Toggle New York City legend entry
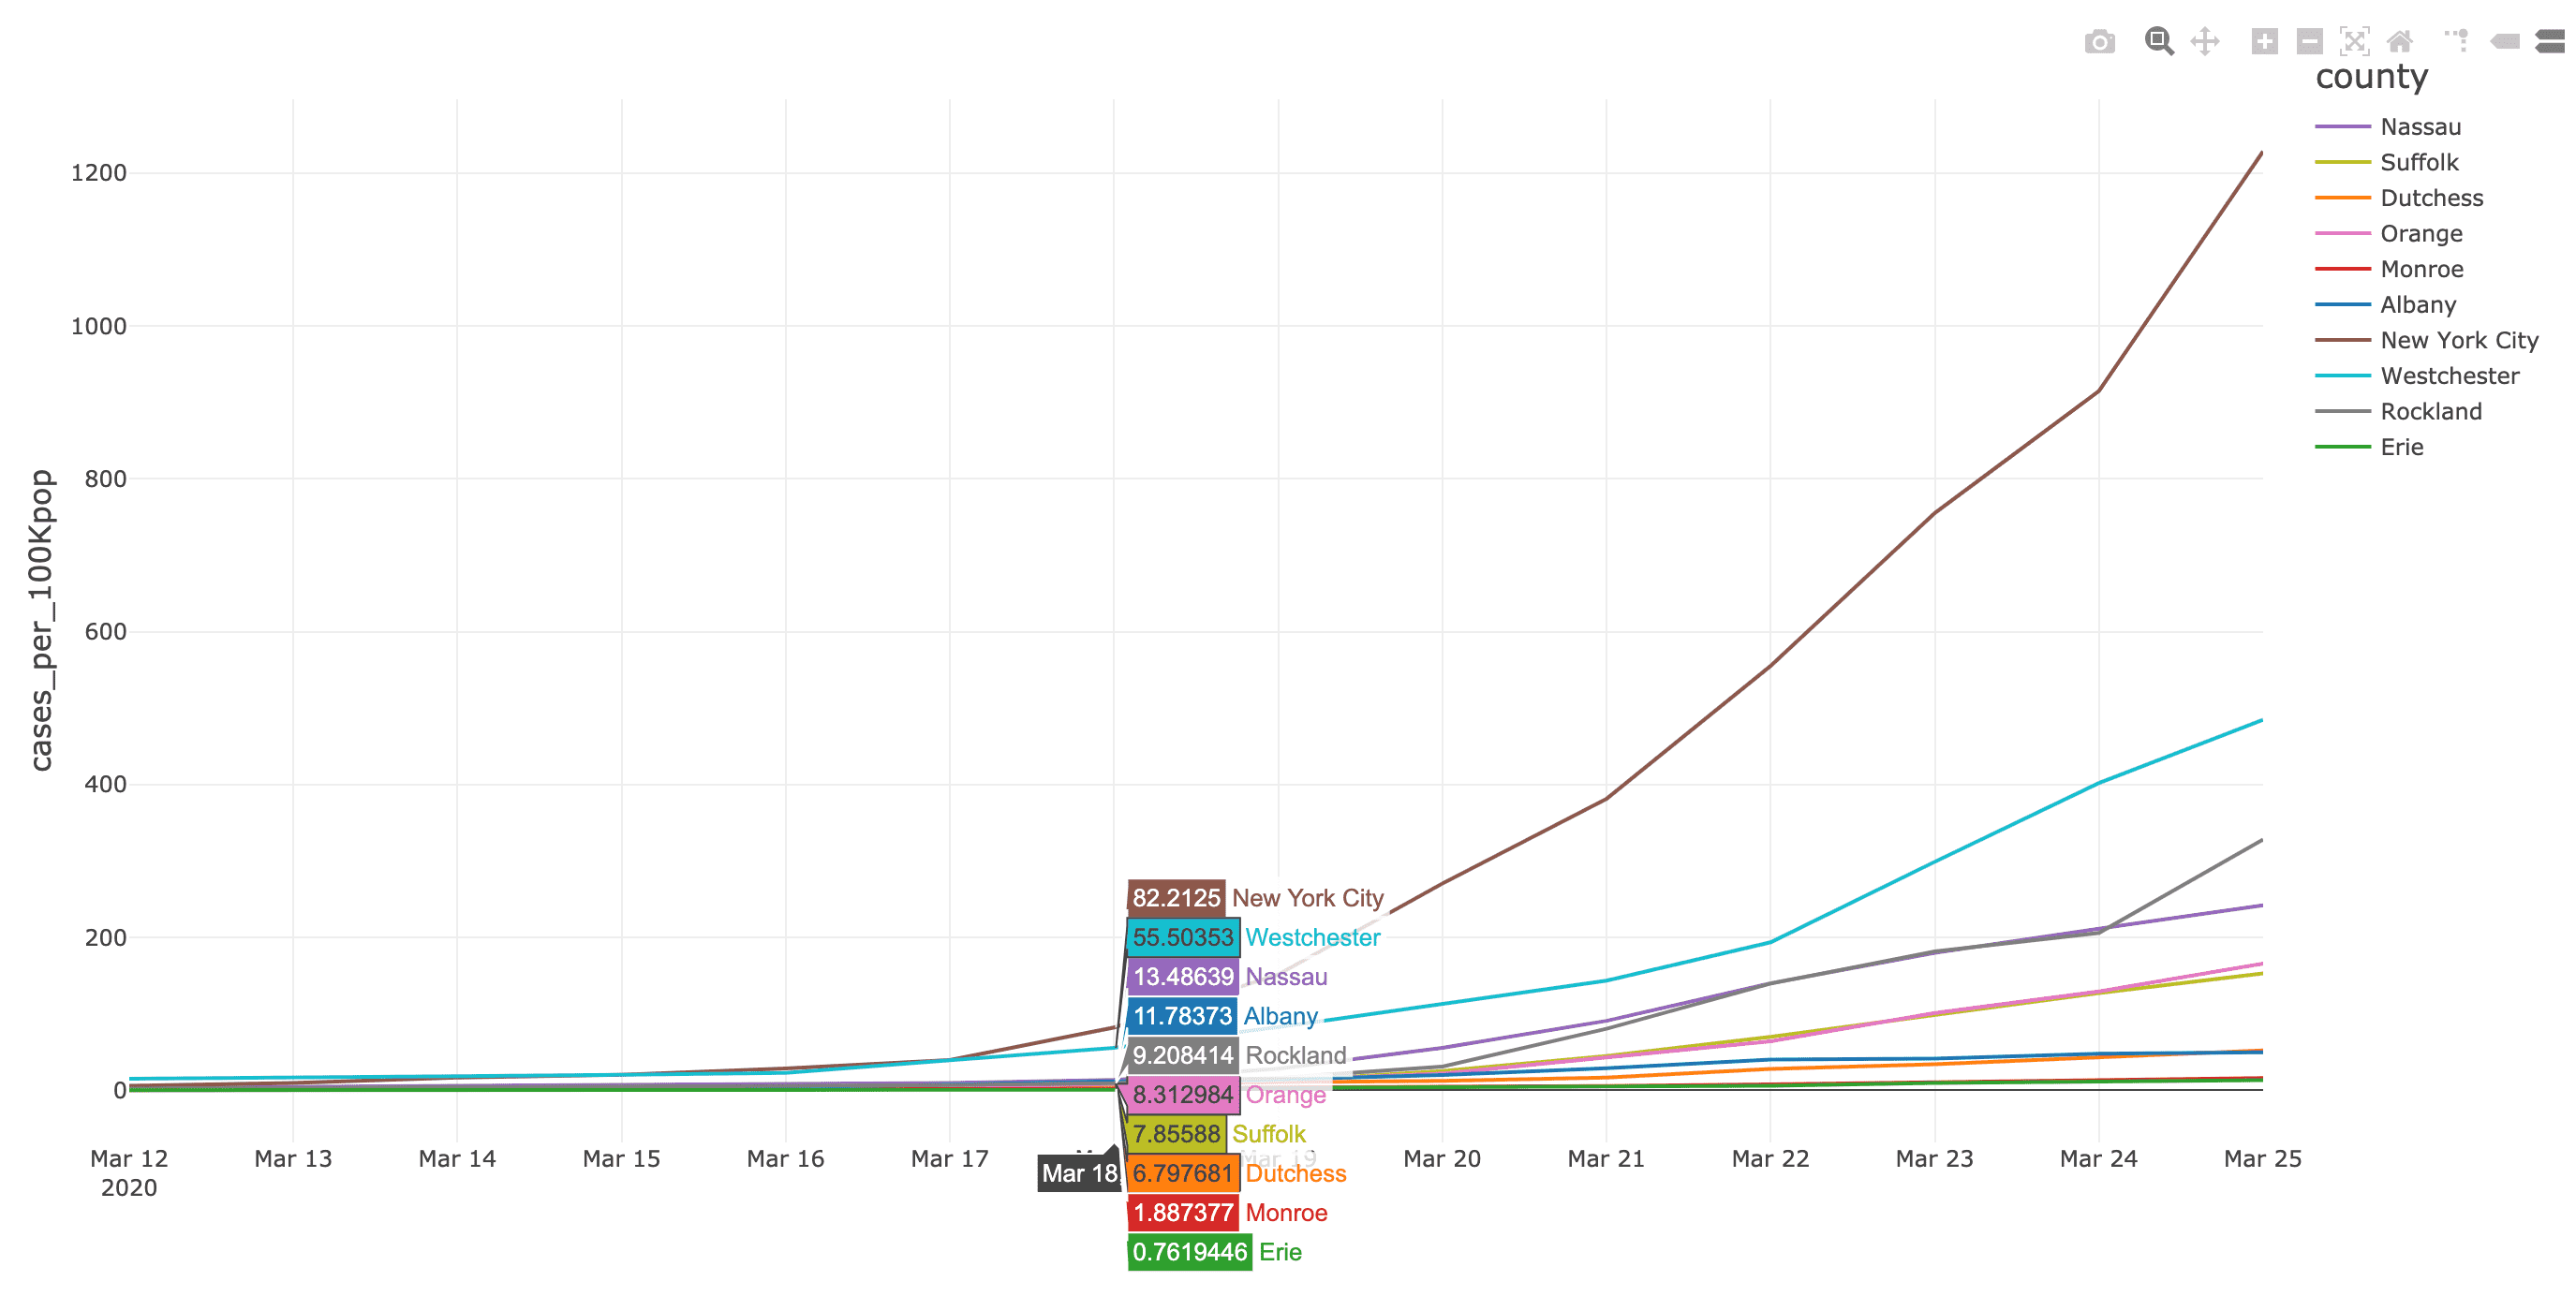 click(x=2458, y=341)
